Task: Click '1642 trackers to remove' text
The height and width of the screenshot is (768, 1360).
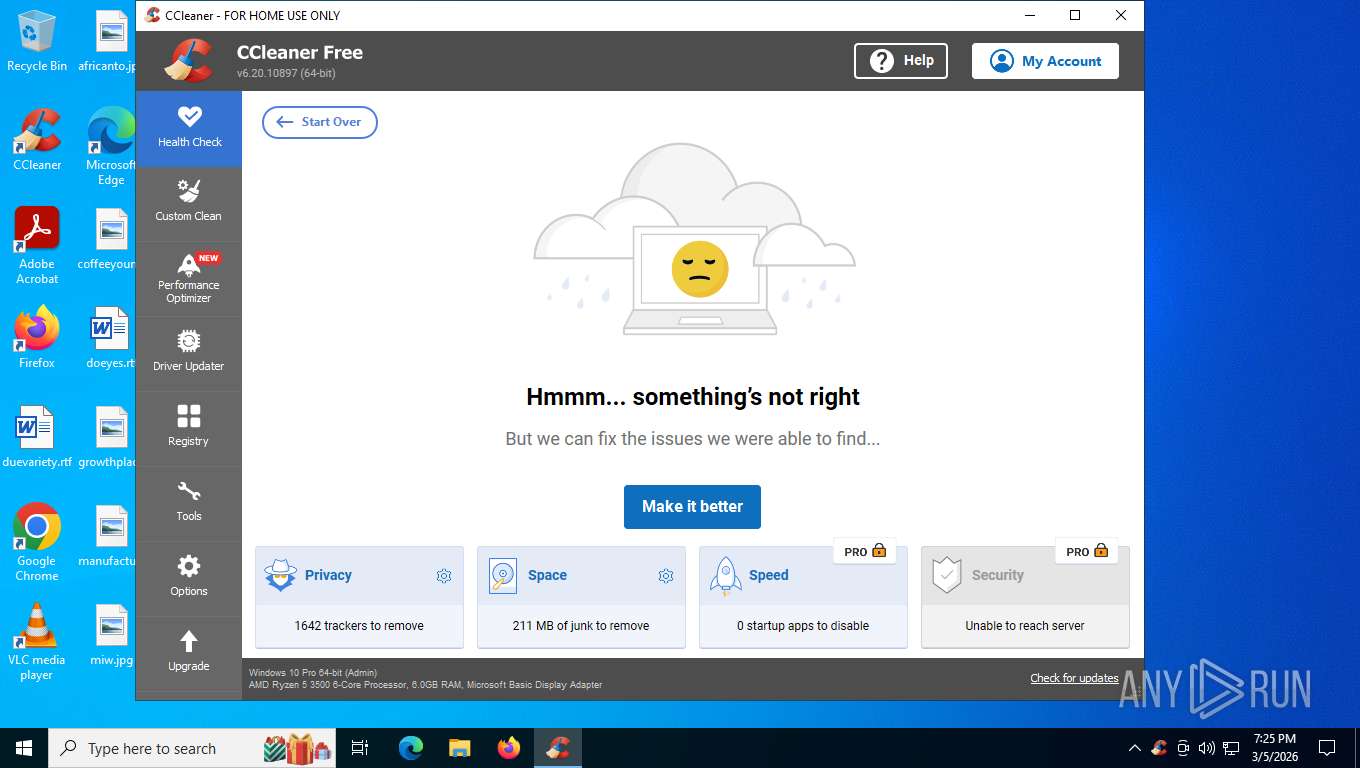Action: tap(359, 626)
